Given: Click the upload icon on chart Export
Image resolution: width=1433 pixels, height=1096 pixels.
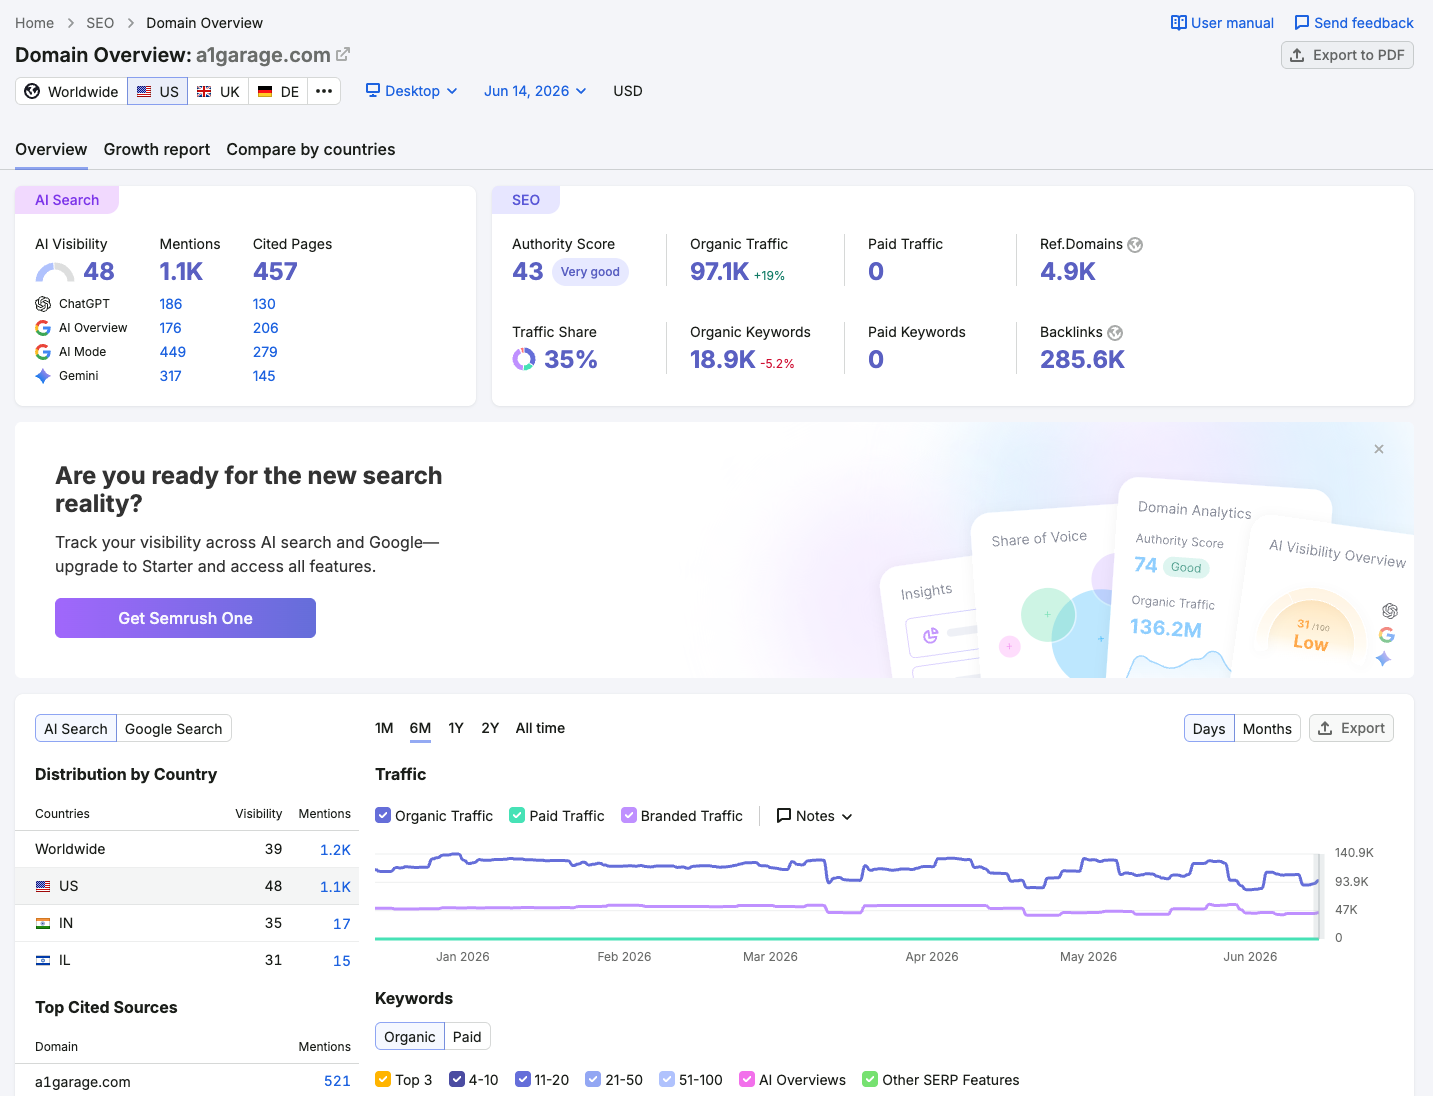Looking at the screenshot, I should (x=1325, y=728).
